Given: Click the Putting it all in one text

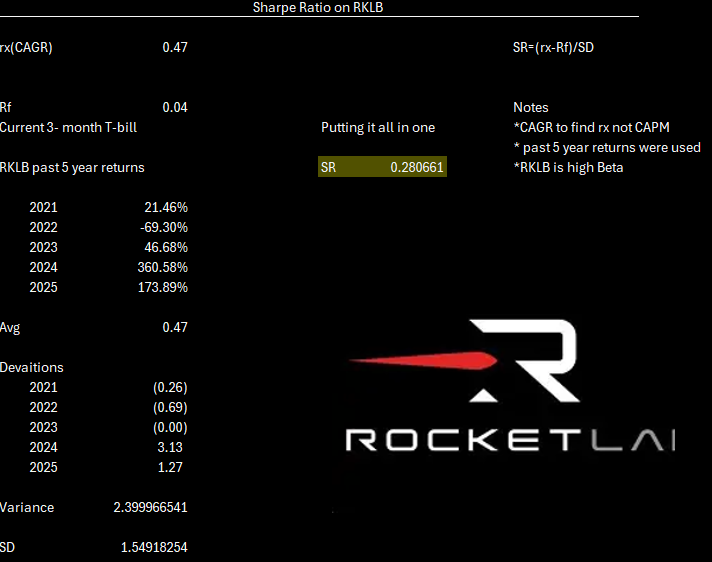Looking at the screenshot, I should pos(378,127).
